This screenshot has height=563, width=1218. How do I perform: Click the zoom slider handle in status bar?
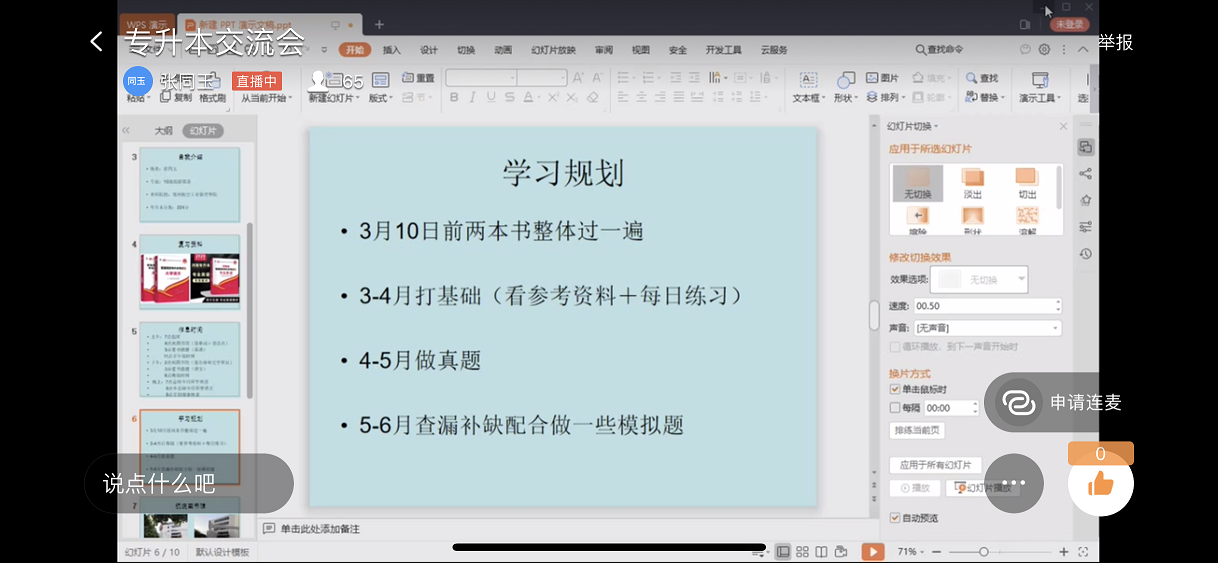coord(984,552)
